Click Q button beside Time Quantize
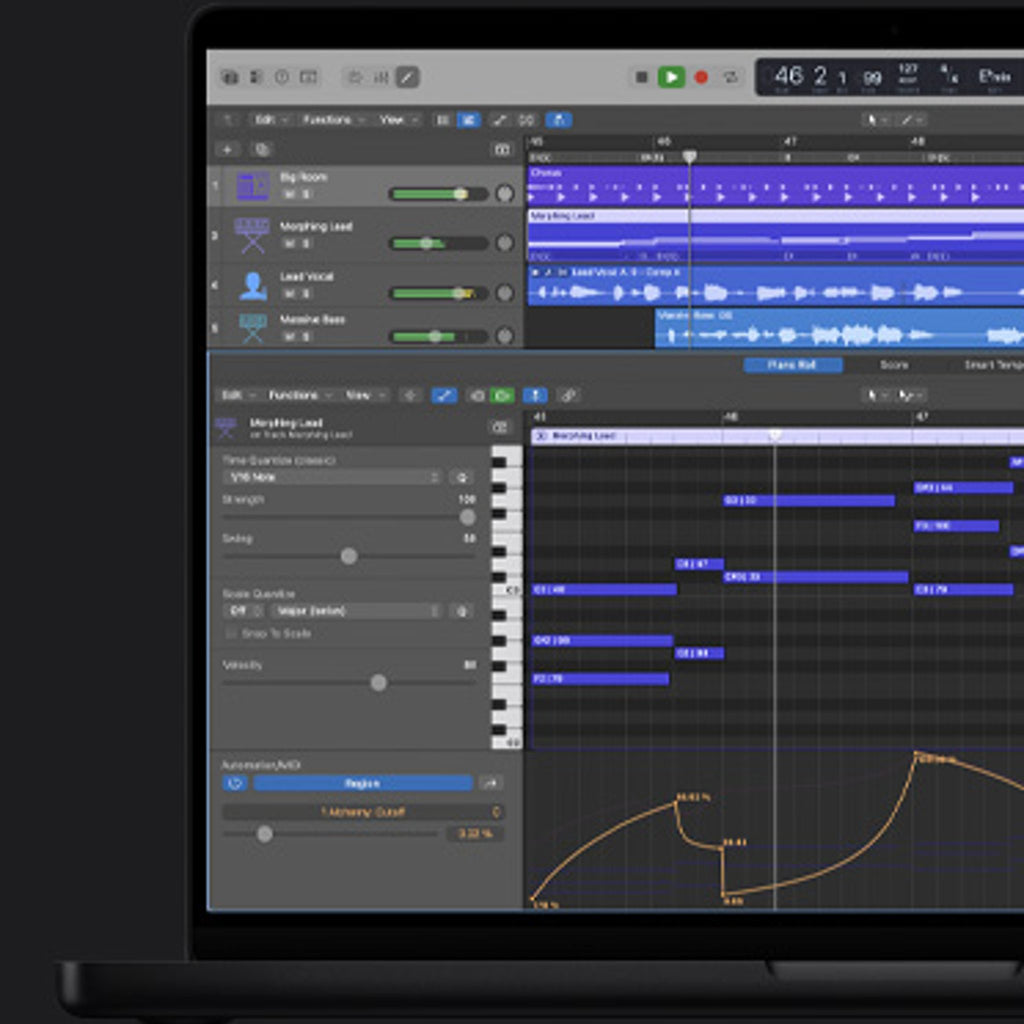Screen dimensions: 1024x1024 [x=461, y=477]
